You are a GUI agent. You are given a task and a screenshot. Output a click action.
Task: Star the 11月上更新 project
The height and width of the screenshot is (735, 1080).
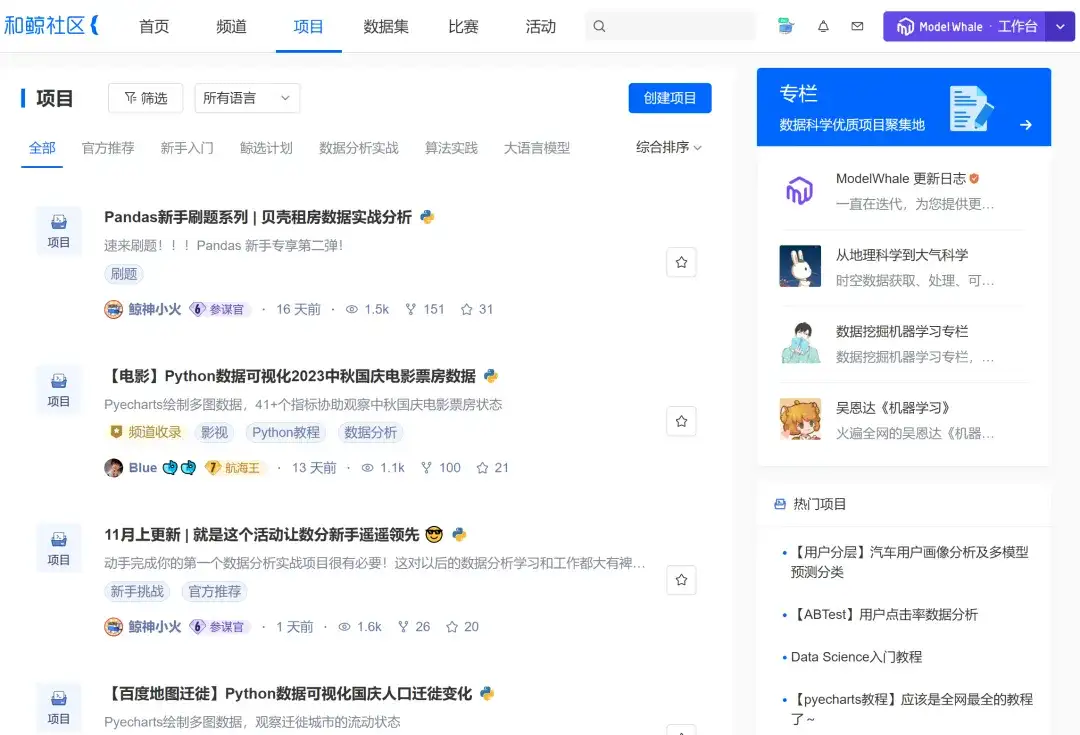point(681,580)
